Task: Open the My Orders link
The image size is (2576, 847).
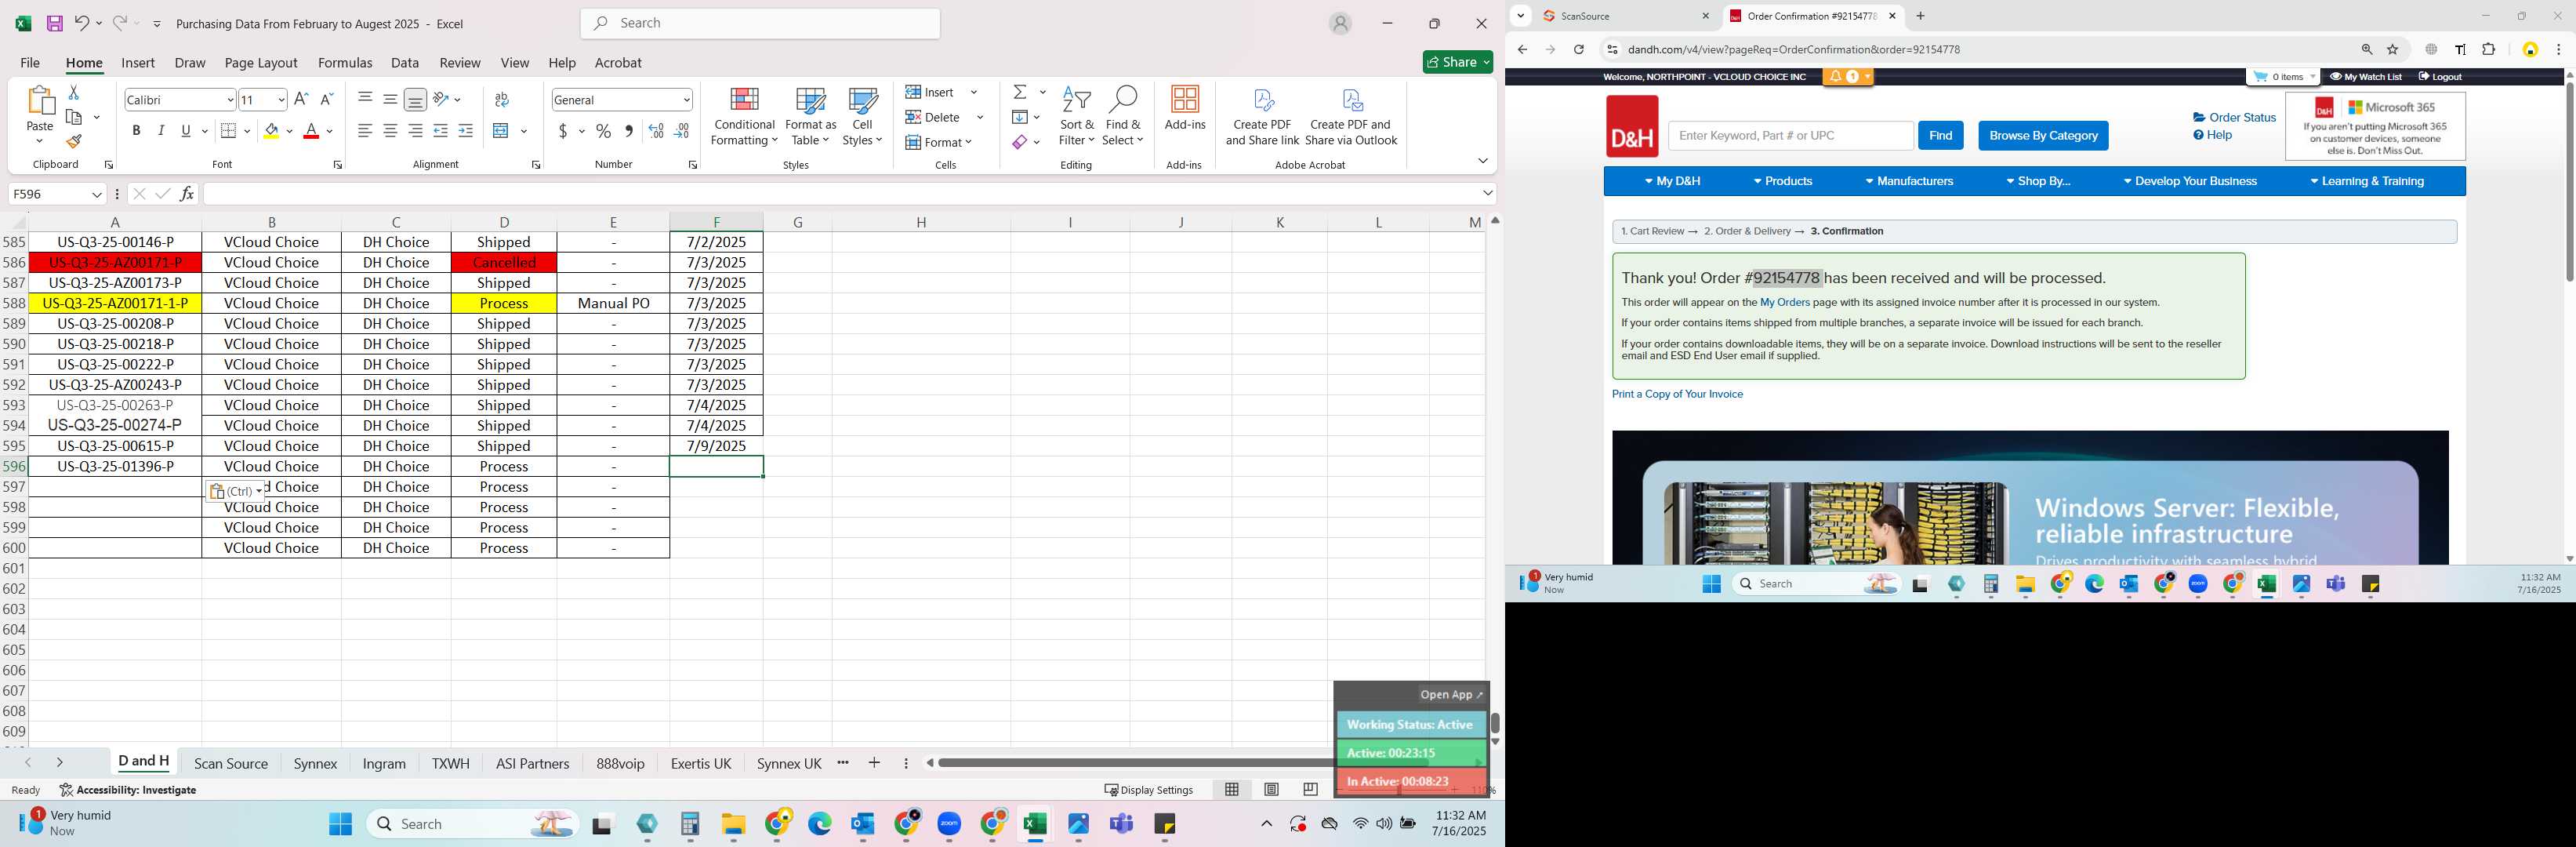Action: click(1785, 303)
